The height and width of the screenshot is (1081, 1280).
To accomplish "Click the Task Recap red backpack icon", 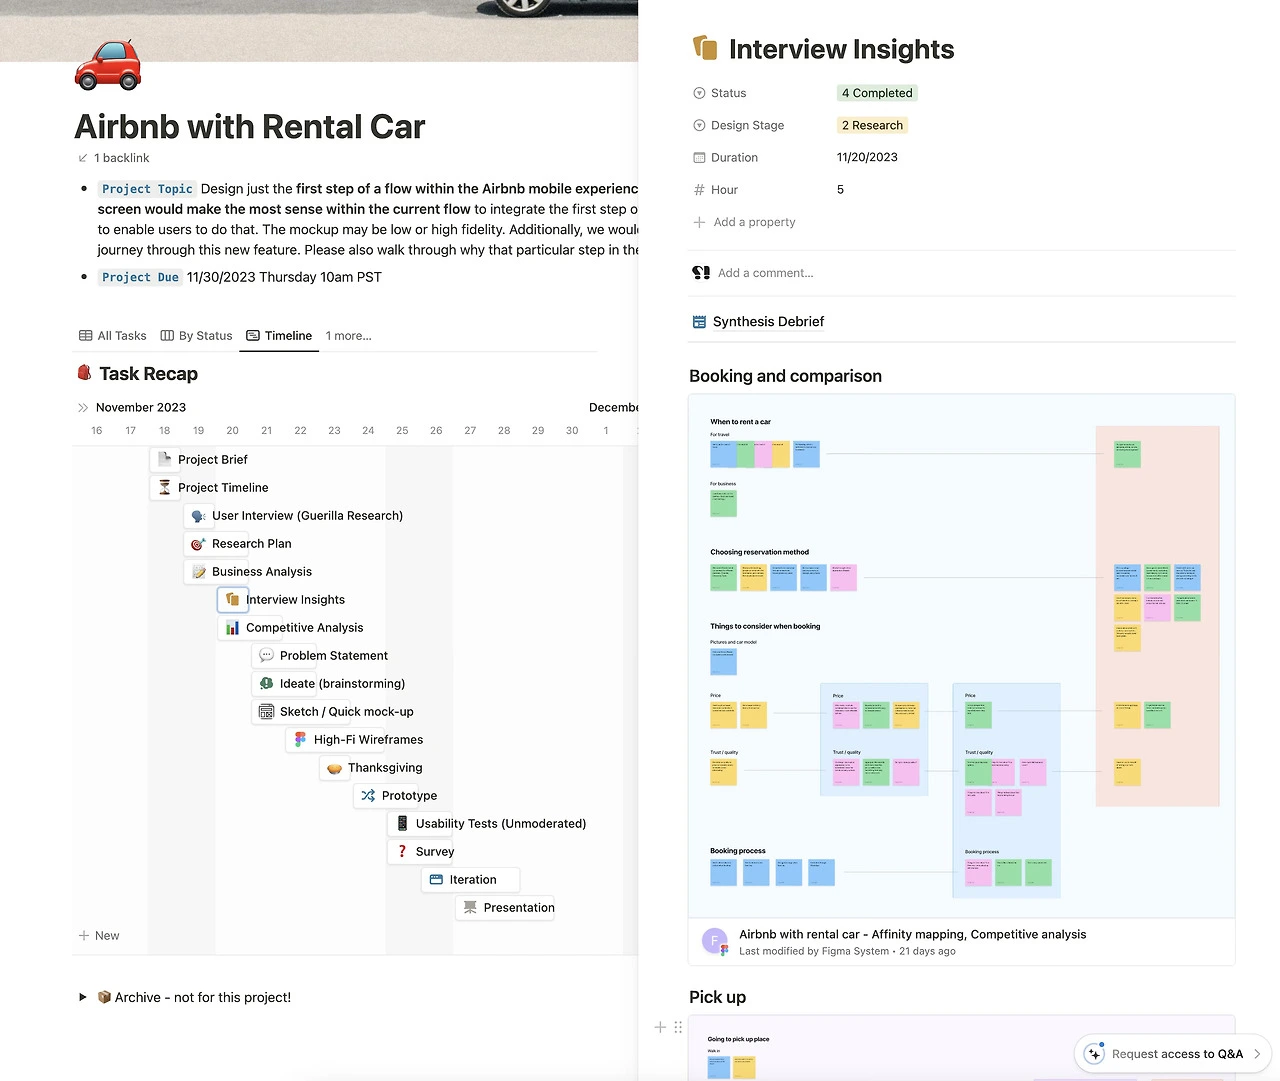I will 85,373.
